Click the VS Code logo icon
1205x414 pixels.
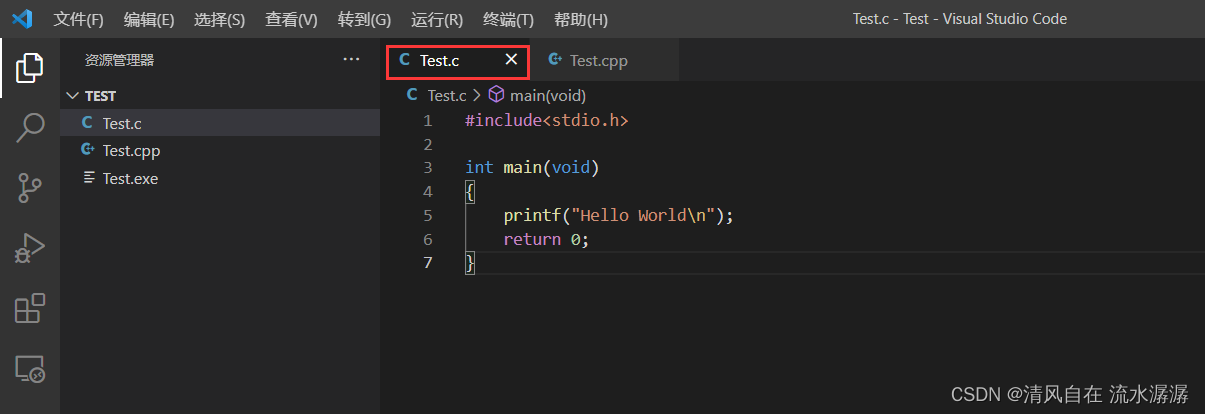click(x=23, y=19)
